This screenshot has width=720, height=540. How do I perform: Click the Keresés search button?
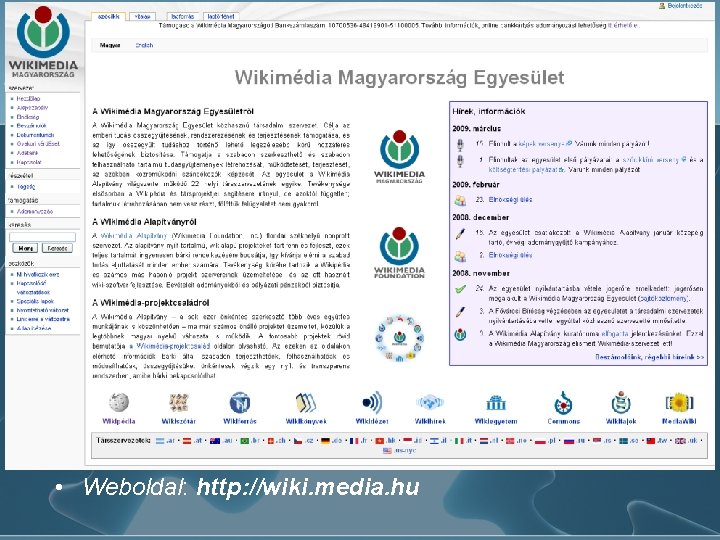click(x=57, y=248)
